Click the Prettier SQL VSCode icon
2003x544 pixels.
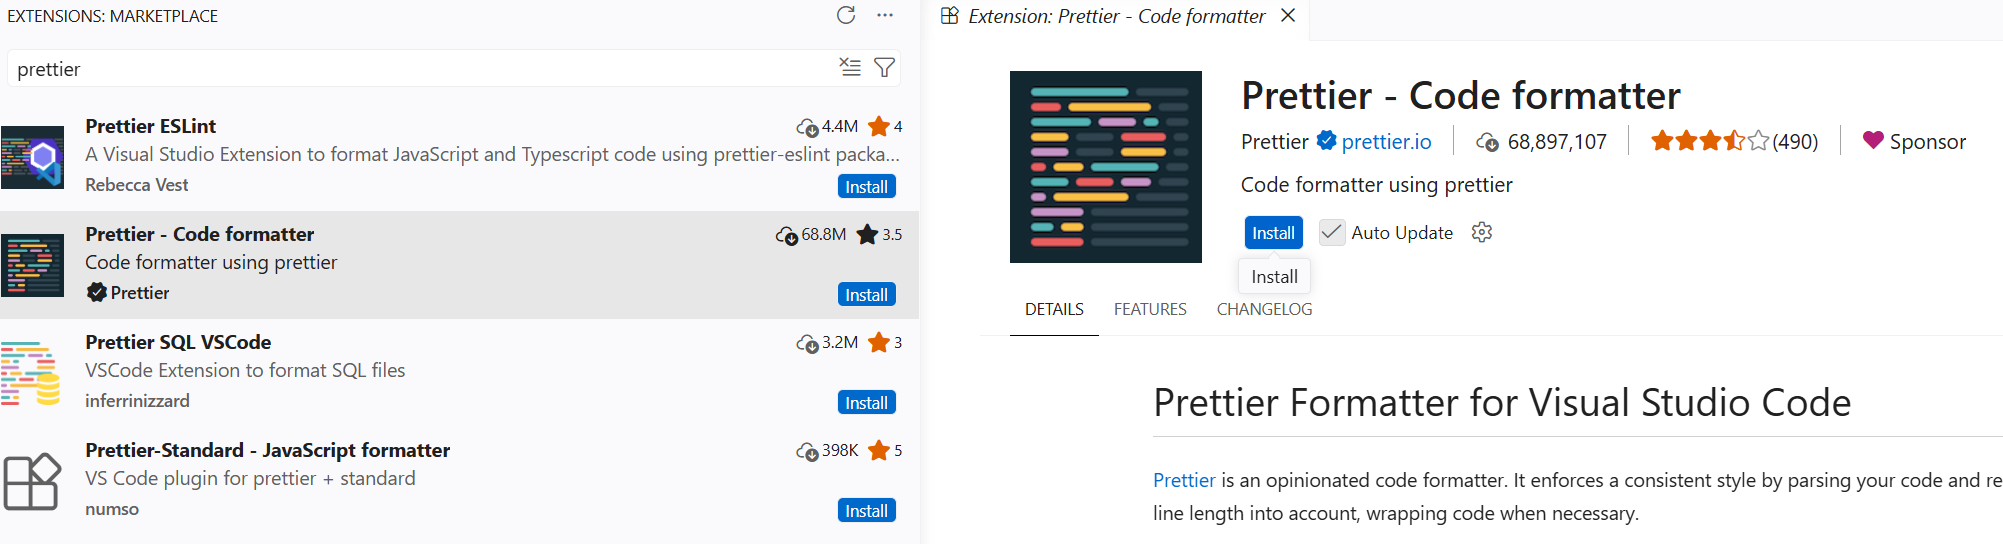tap(30, 373)
